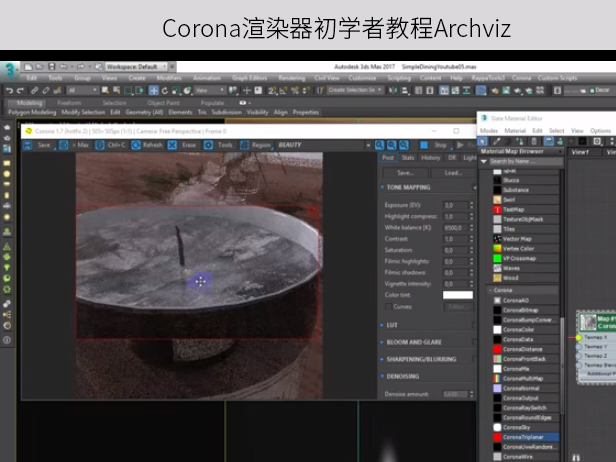
Task: Switch to the Stats tab
Action: (408, 158)
